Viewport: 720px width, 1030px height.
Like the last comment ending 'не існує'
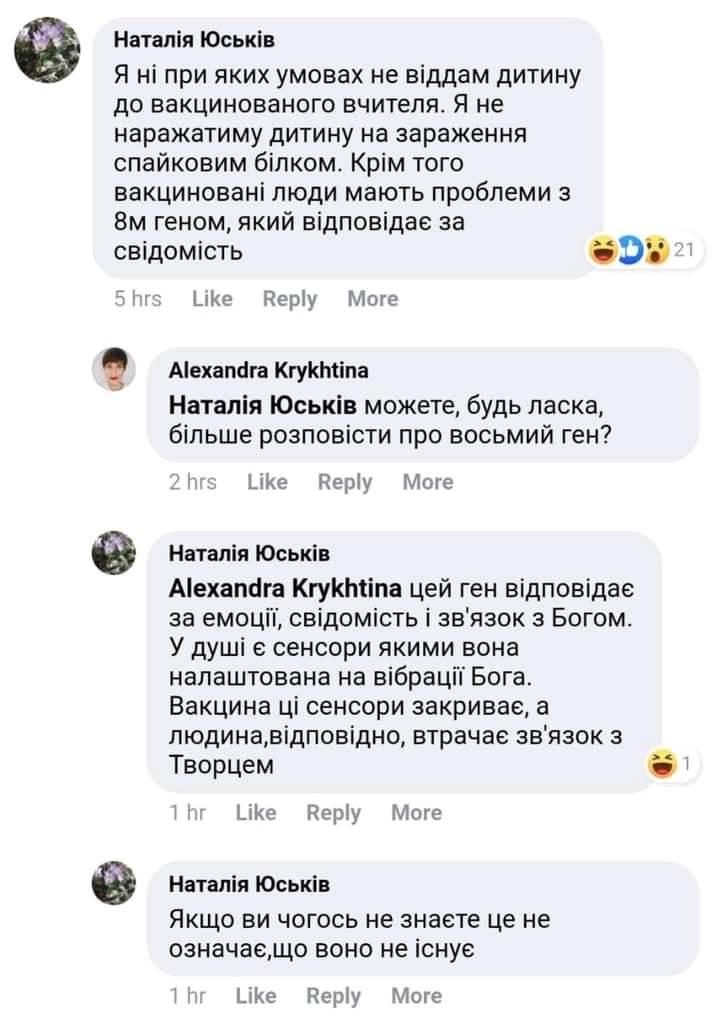pyautogui.click(x=255, y=996)
